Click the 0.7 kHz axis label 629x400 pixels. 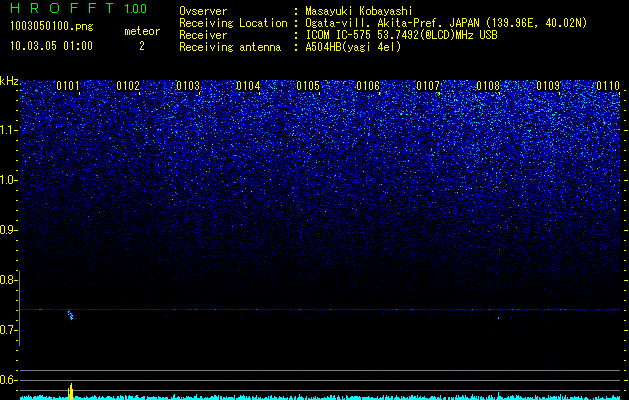pos(8,330)
